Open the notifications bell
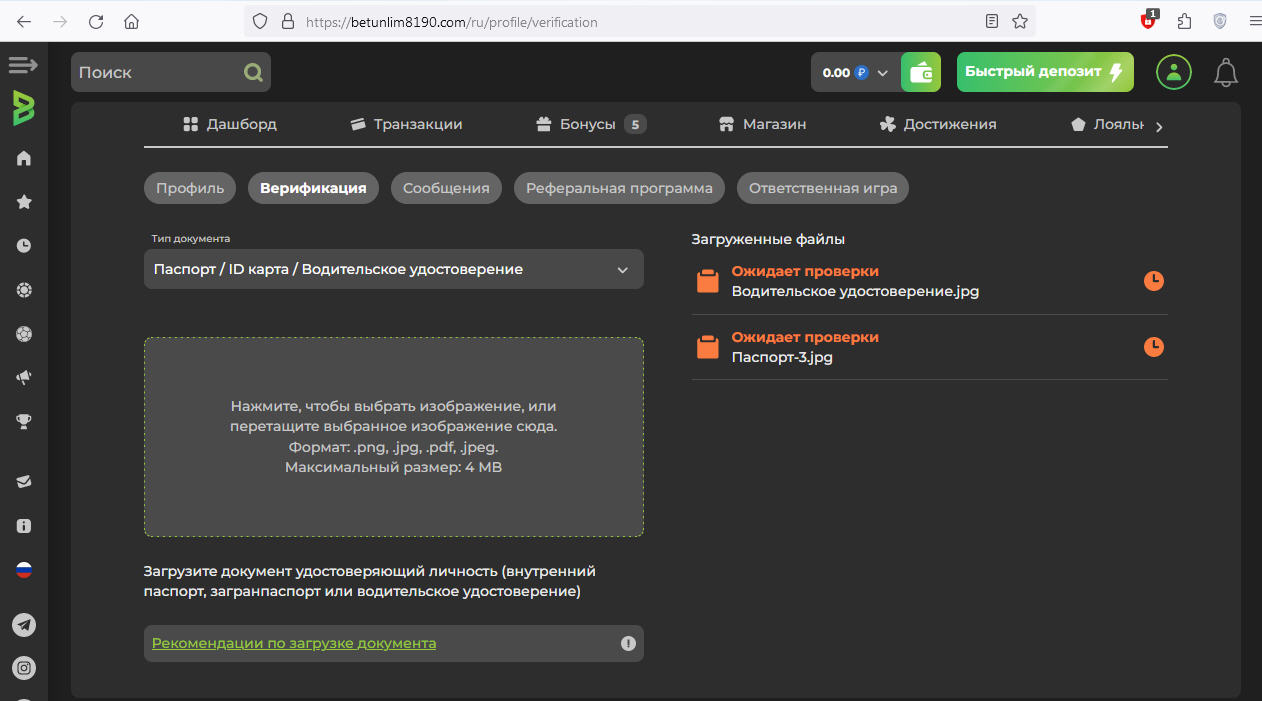Viewport: 1262px width, 701px height. pyautogui.click(x=1225, y=72)
